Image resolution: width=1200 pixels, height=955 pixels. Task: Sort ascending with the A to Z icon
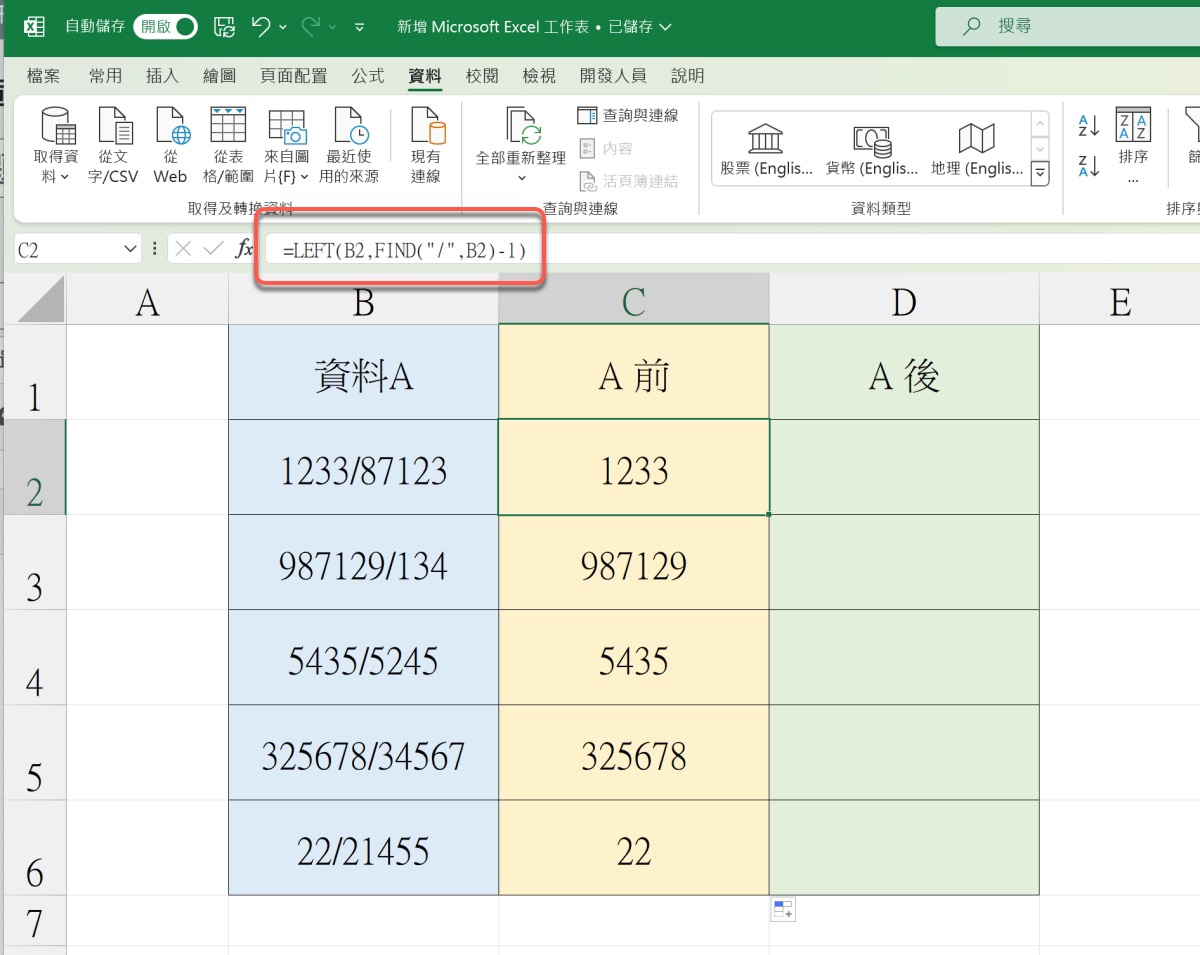1088,126
